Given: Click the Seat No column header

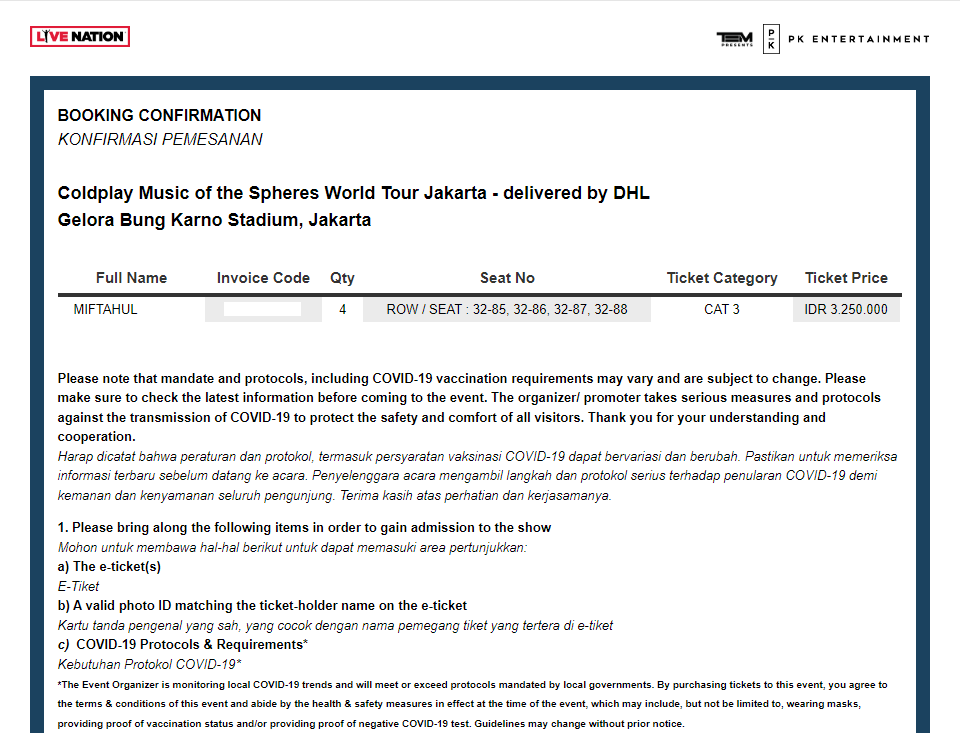Looking at the screenshot, I should (507, 278).
